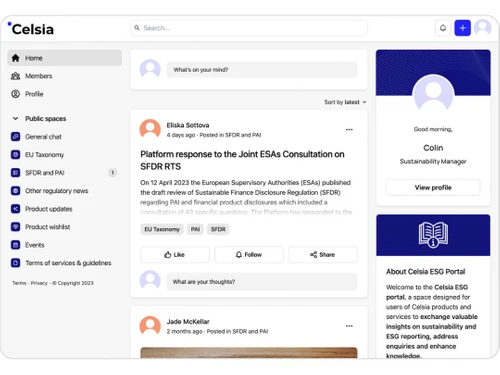This screenshot has height=375, width=500.
Task: Click the book info icon banner
Action: tap(433, 235)
